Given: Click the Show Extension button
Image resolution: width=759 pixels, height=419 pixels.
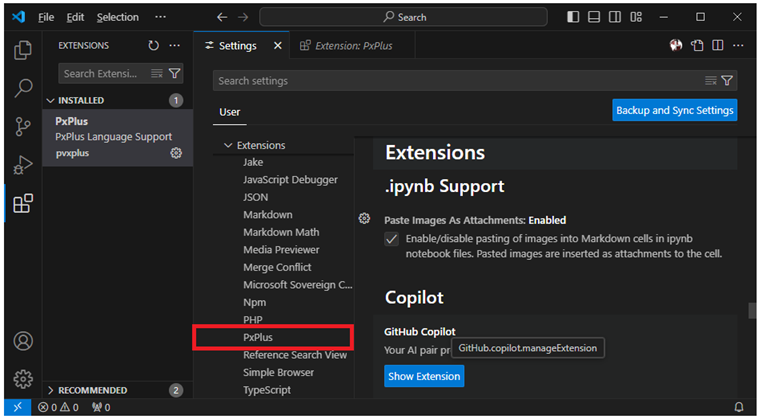Looking at the screenshot, I should coord(424,376).
